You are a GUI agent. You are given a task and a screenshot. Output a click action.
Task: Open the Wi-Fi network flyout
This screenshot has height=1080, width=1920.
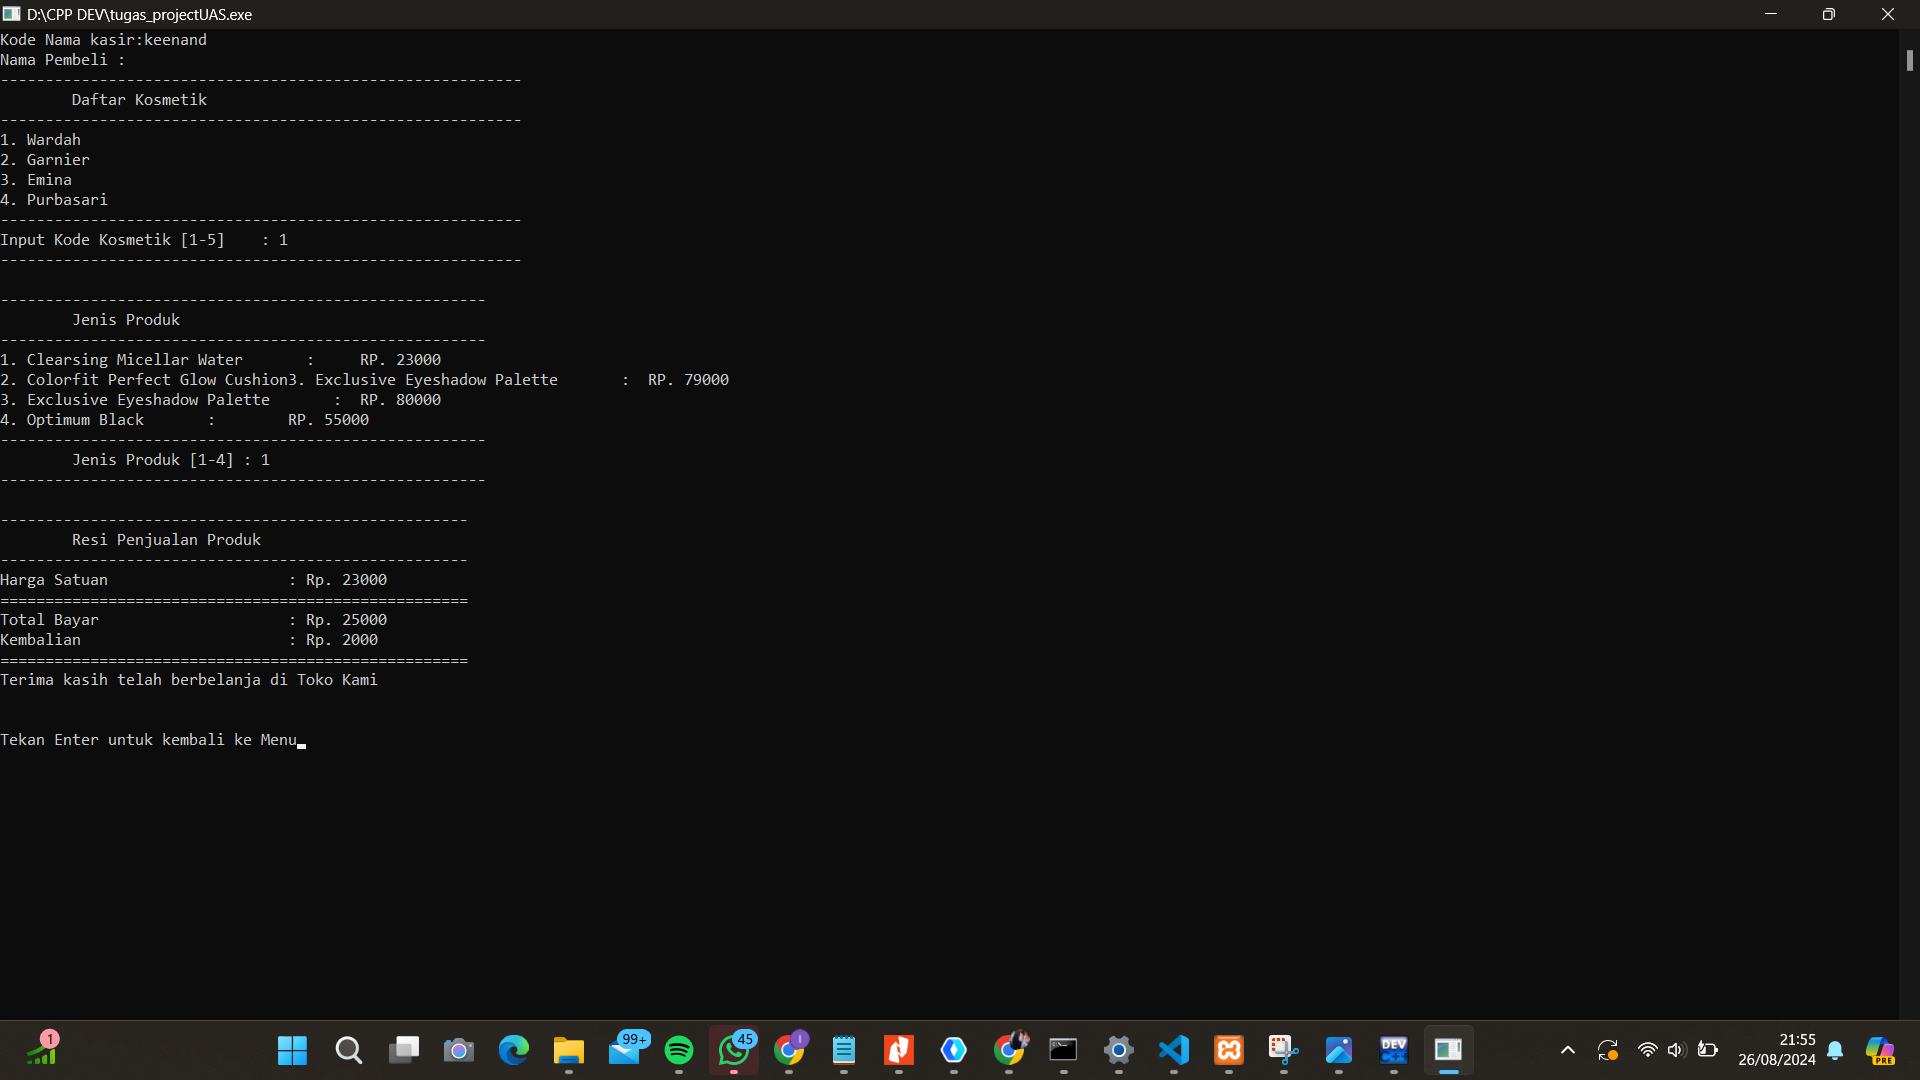(1647, 1050)
